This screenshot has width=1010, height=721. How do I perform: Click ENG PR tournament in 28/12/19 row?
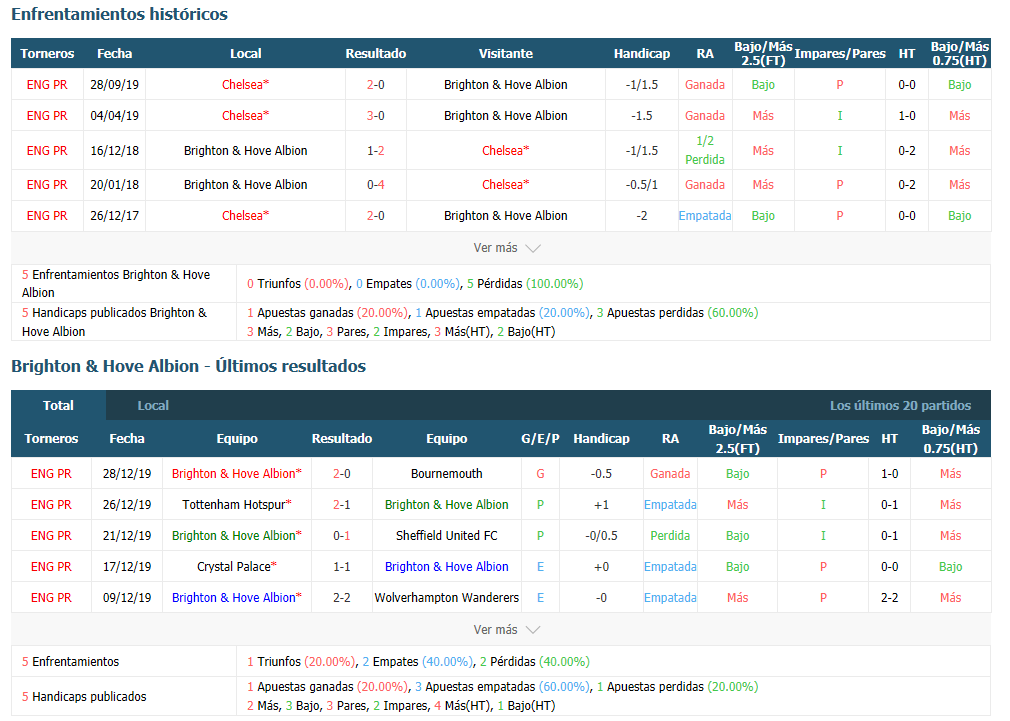(51, 474)
